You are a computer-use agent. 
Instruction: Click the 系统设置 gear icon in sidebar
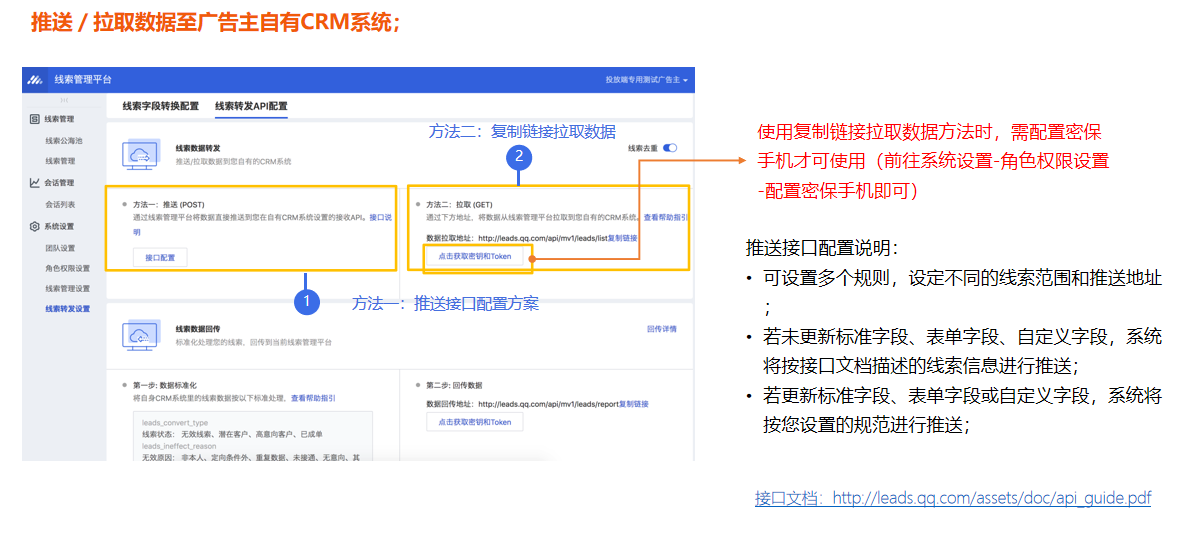click(x=34, y=226)
